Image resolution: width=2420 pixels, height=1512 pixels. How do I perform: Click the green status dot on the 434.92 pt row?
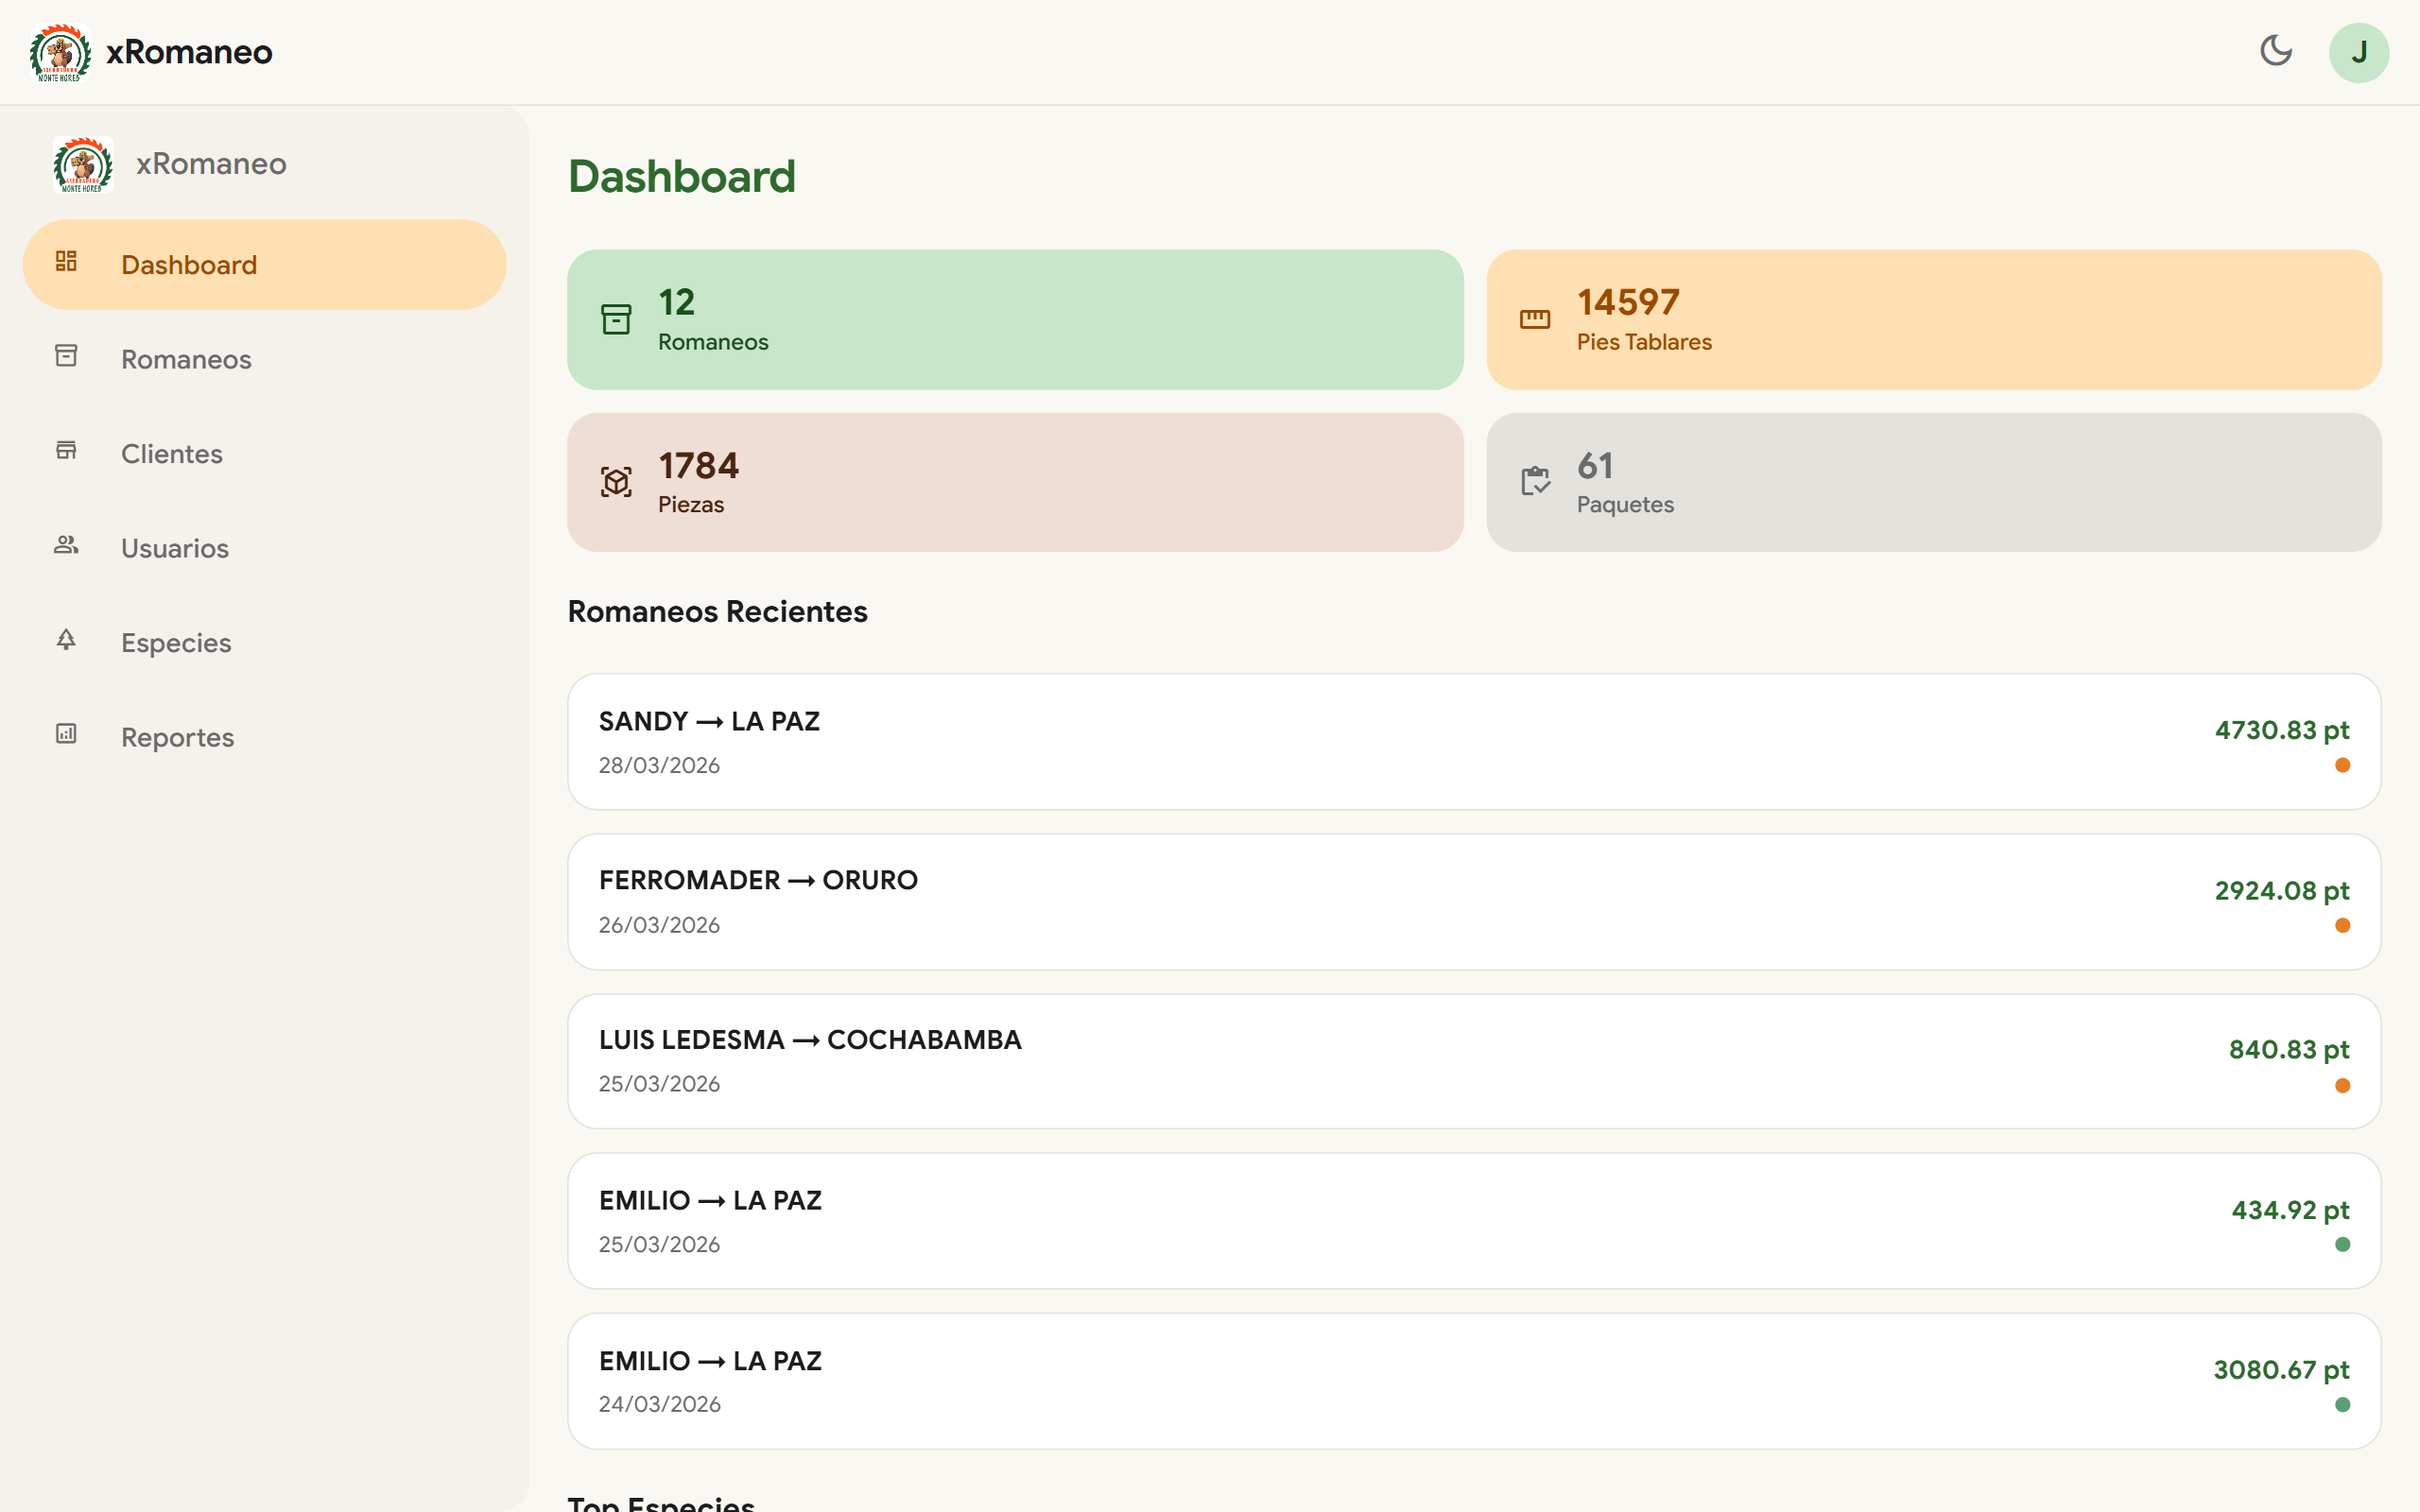[x=2342, y=1245]
